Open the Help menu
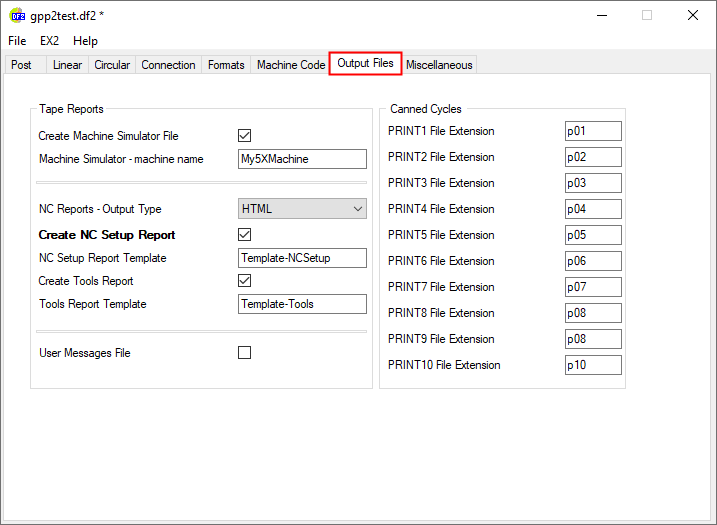Viewport: 717px width, 525px height. pos(86,41)
